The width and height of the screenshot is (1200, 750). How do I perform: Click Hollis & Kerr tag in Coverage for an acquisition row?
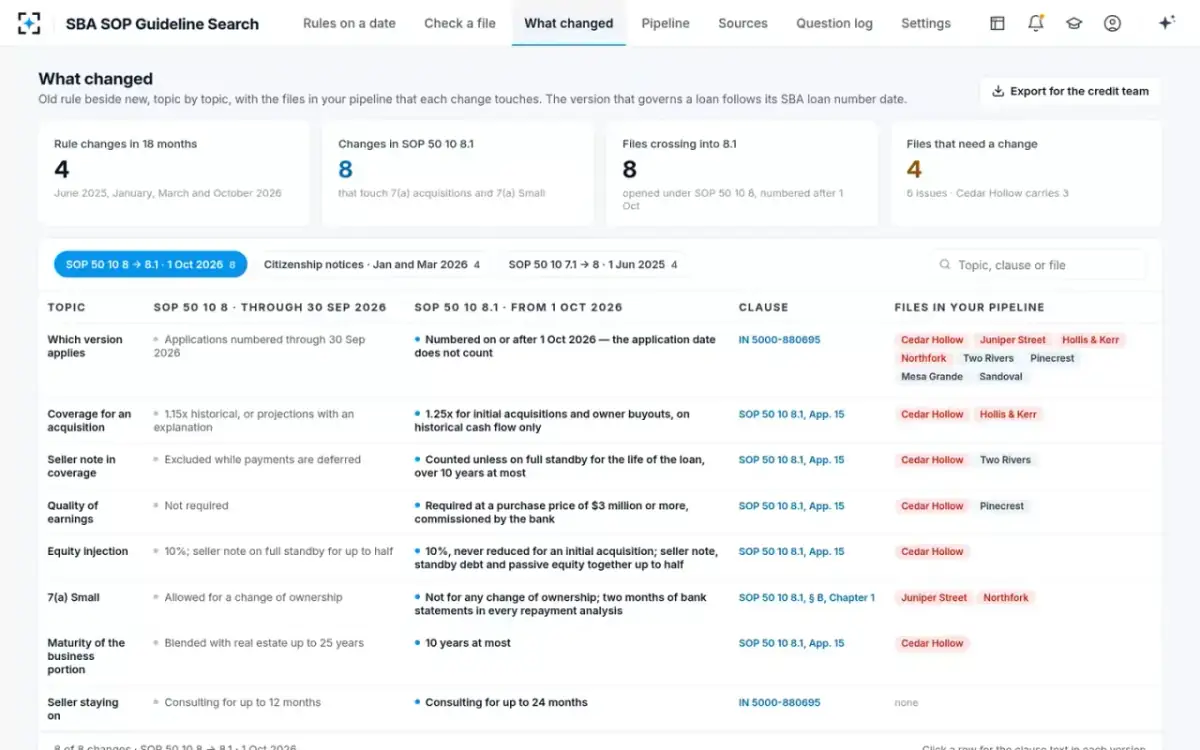[1008, 414]
